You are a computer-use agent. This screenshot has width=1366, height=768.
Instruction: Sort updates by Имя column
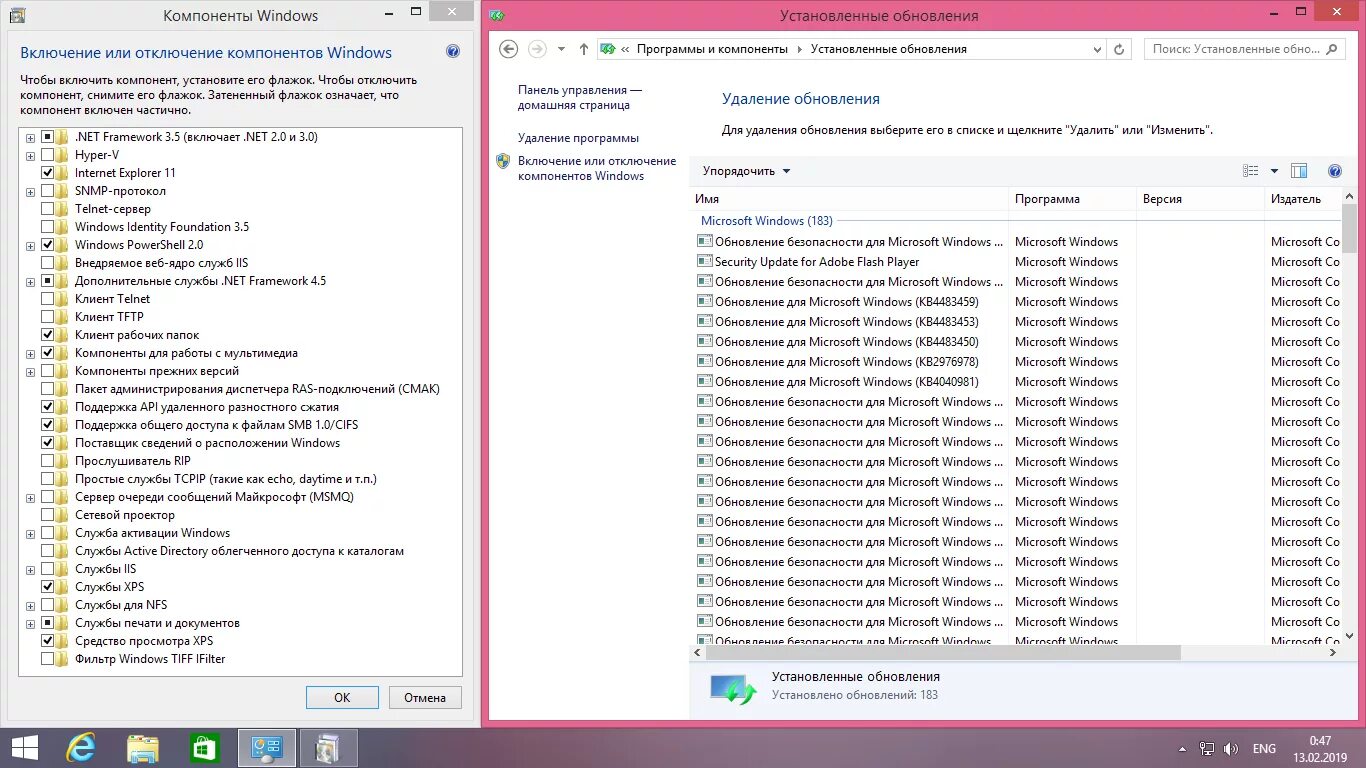[849, 199]
